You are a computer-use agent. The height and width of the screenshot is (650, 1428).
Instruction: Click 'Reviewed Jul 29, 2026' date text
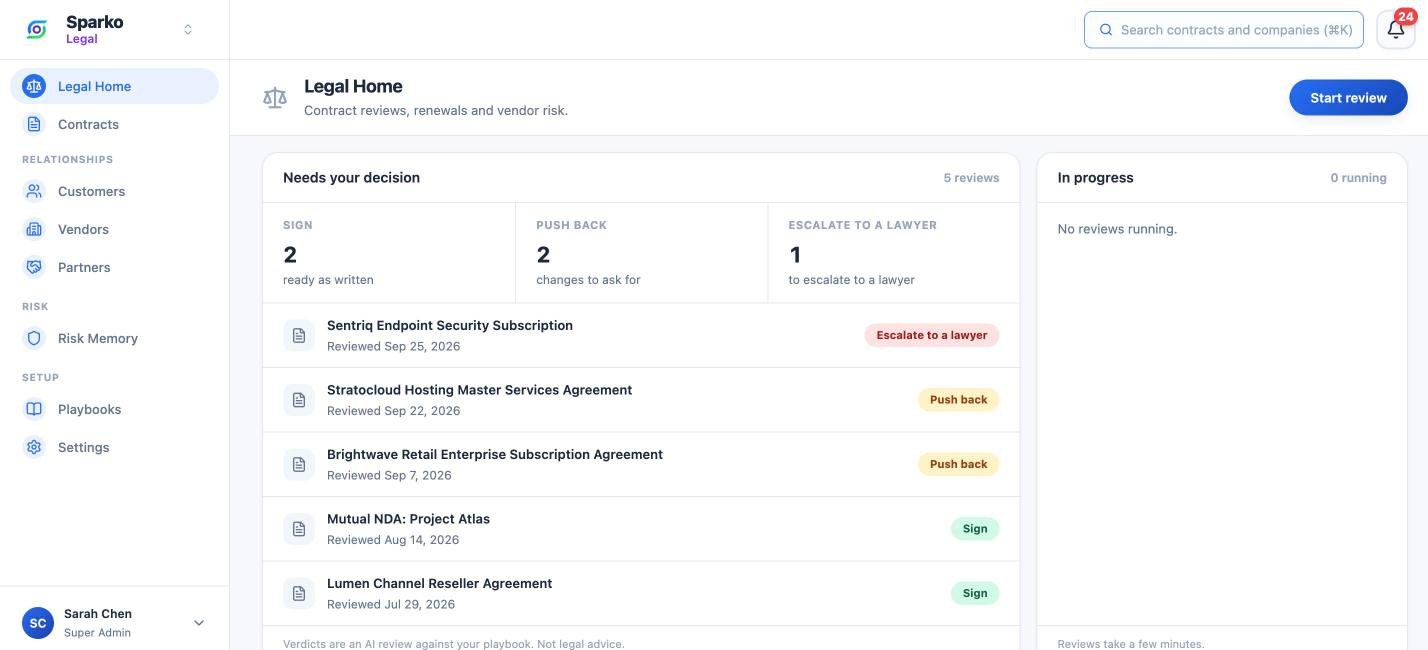[391, 604]
